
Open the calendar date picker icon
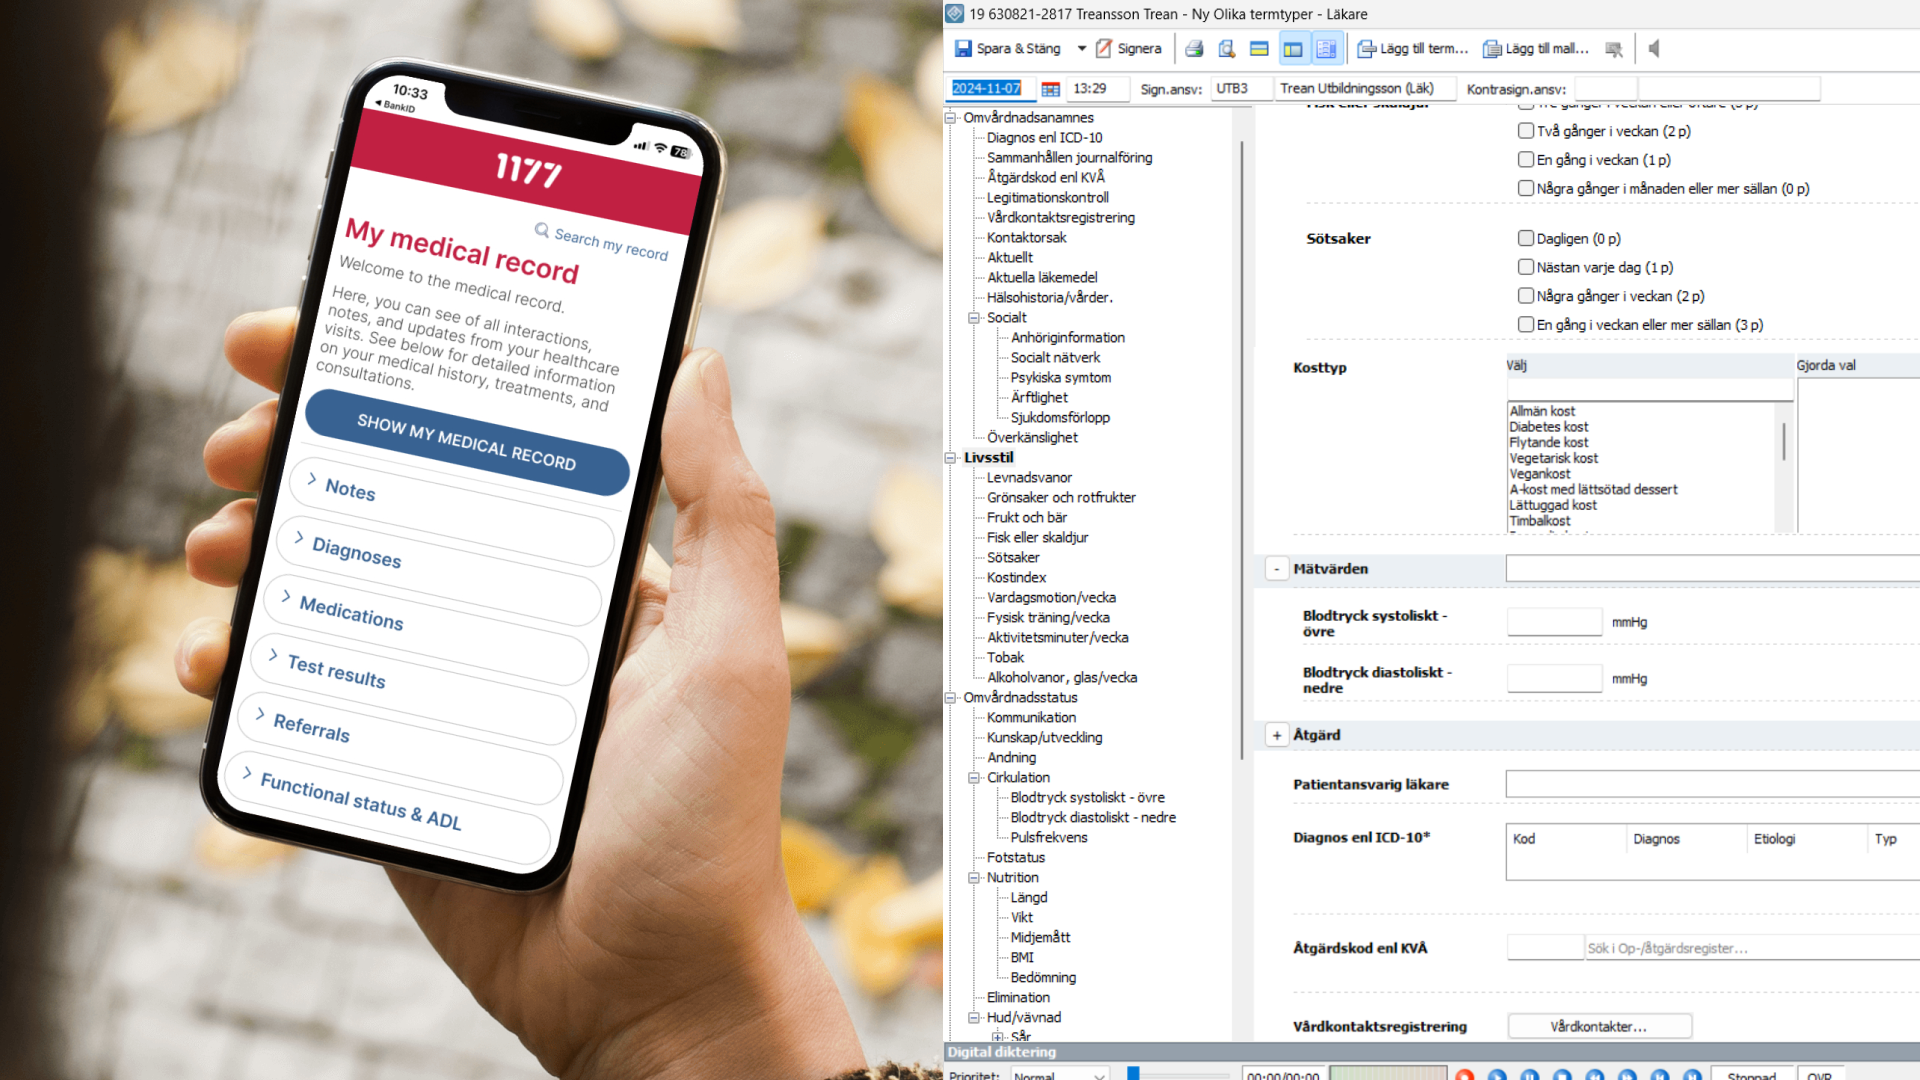click(x=1050, y=89)
